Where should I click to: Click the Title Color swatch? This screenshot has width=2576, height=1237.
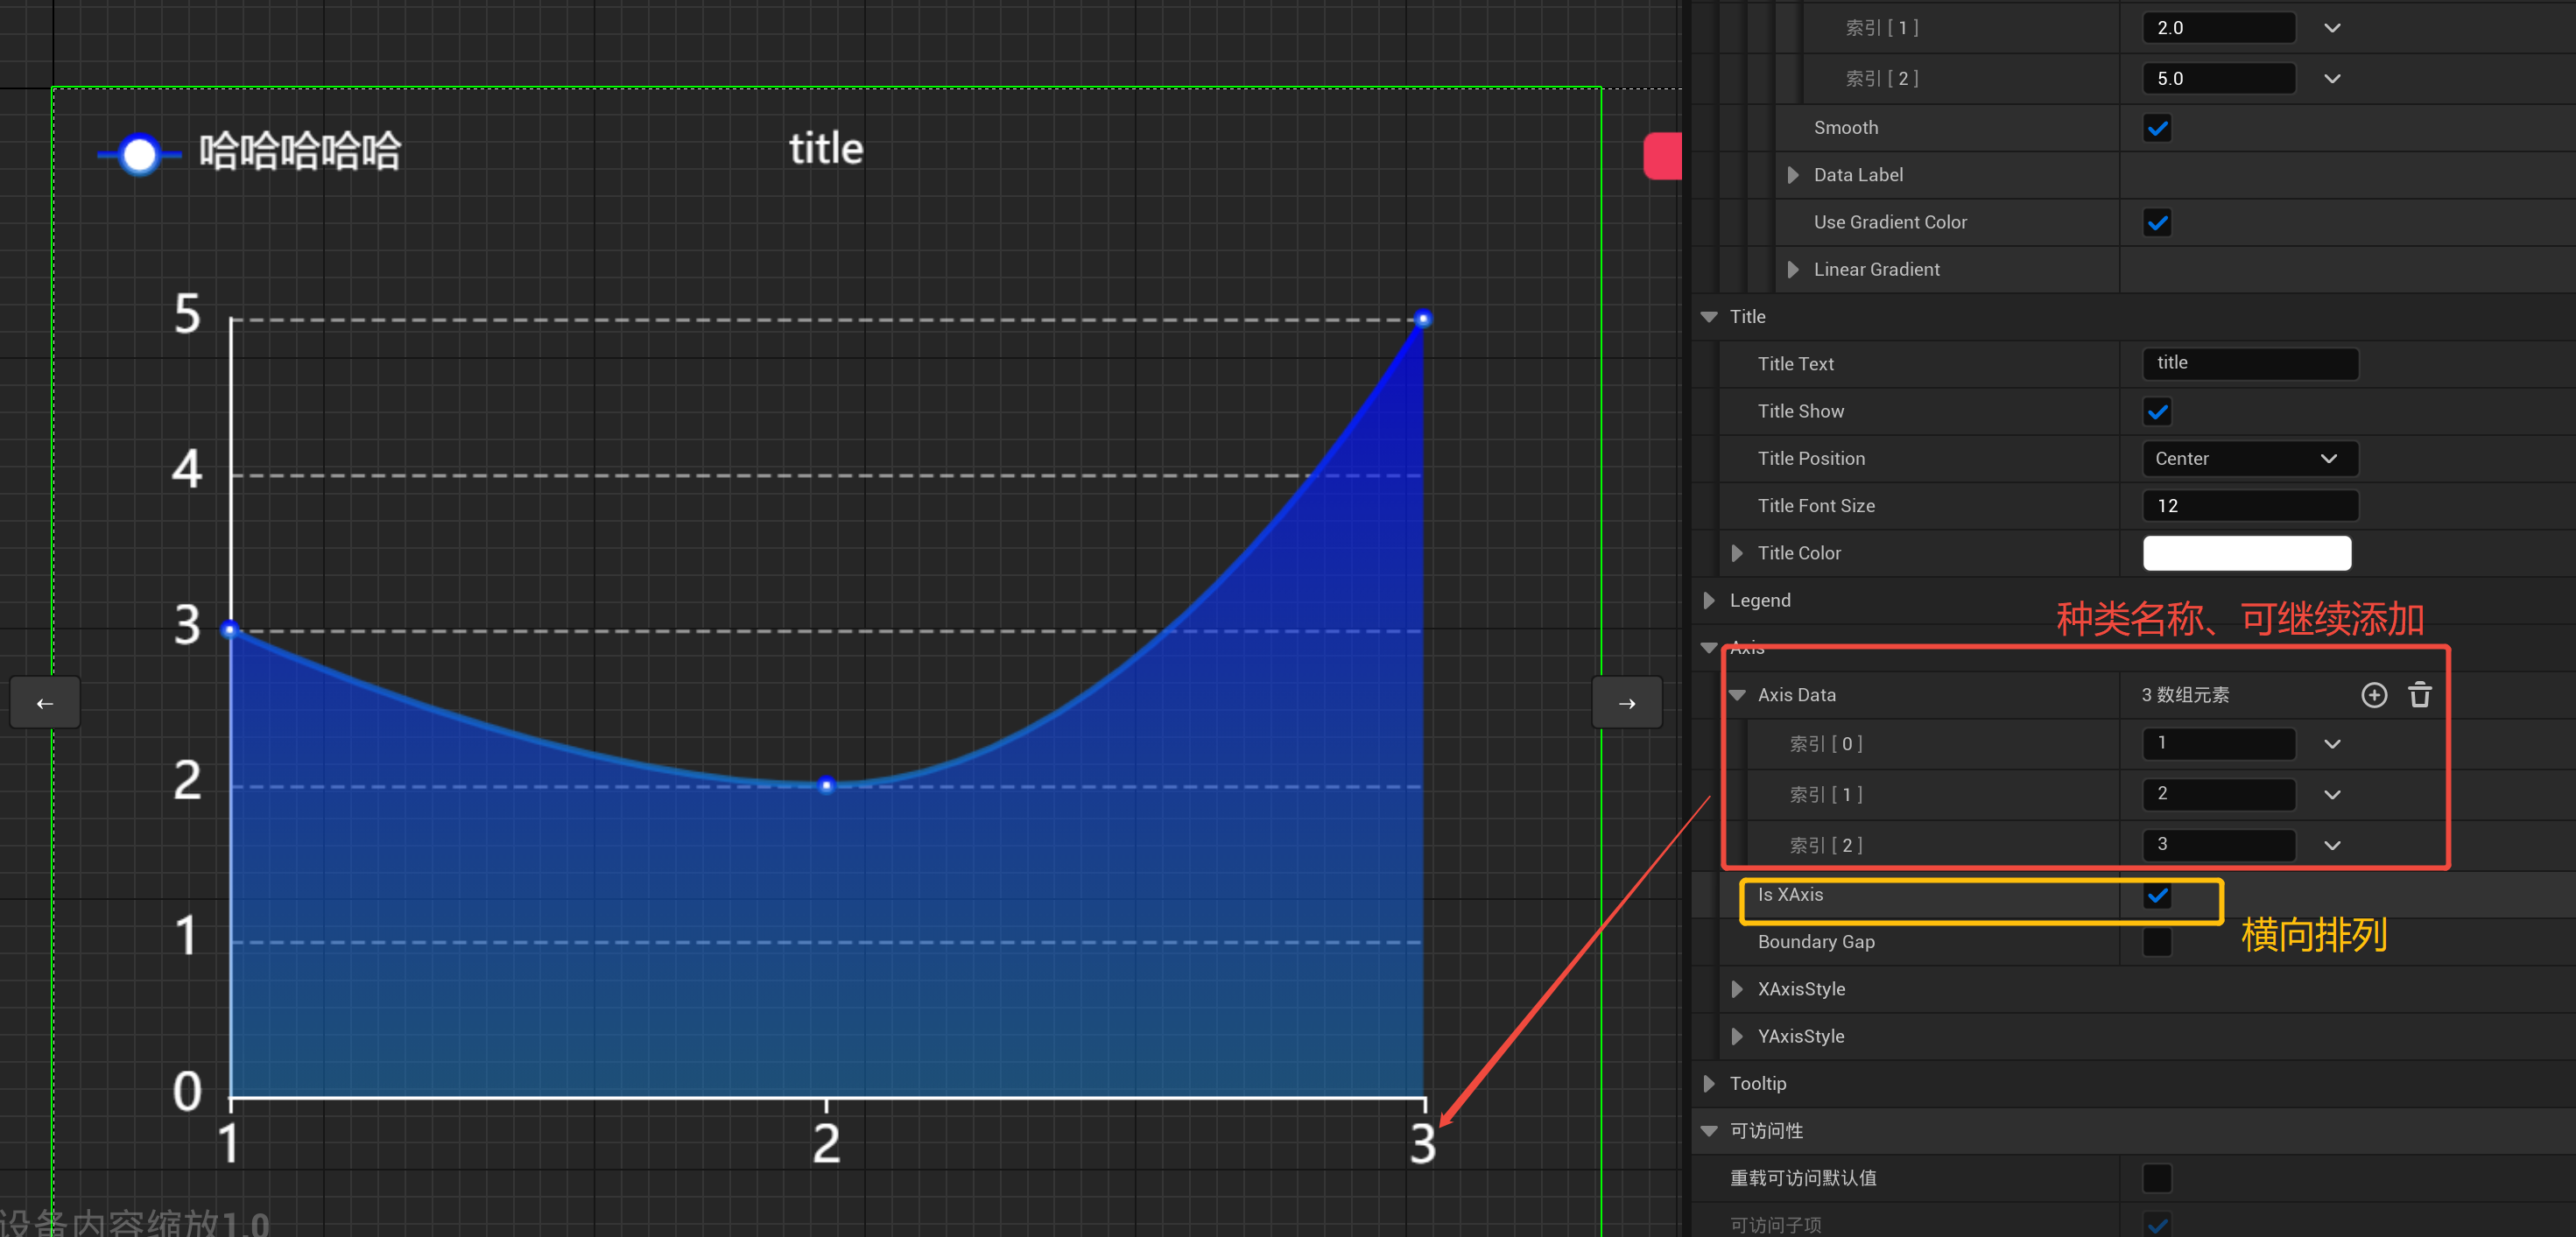click(x=2246, y=552)
